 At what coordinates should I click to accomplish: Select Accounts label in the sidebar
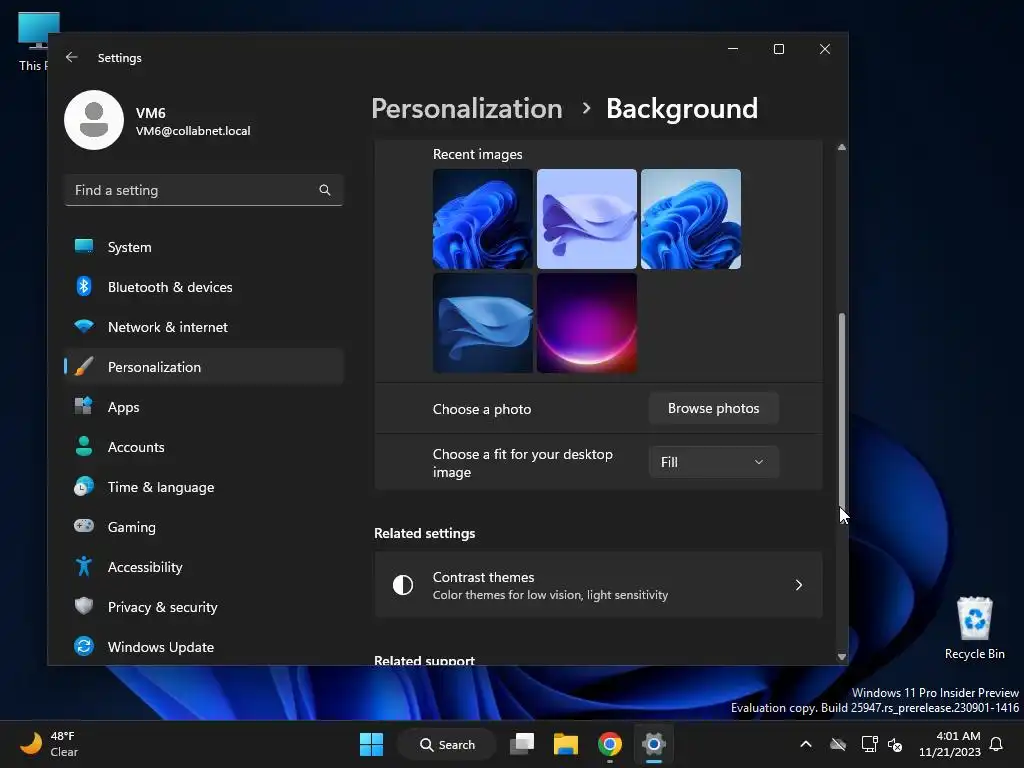click(x=136, y=447)
